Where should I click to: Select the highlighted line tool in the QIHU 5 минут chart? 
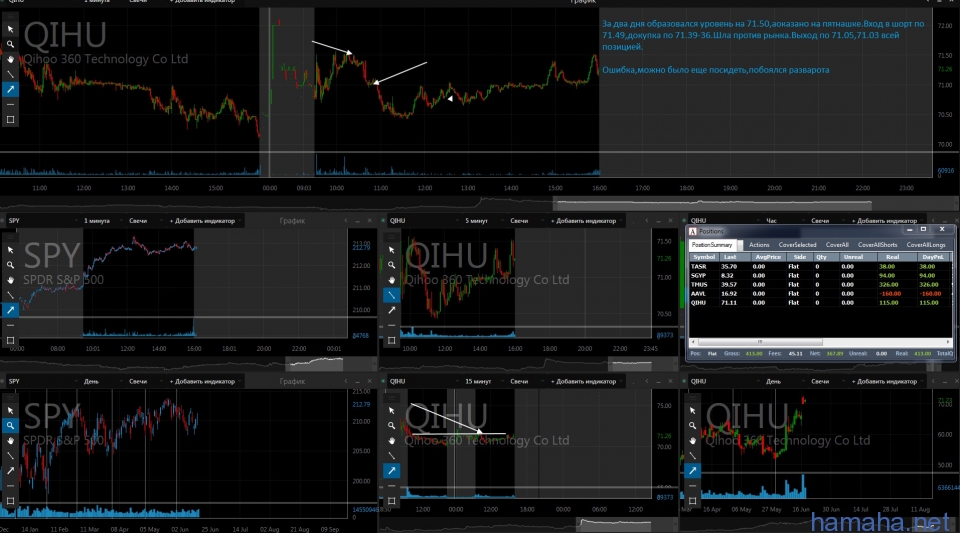tap(392, 295)
